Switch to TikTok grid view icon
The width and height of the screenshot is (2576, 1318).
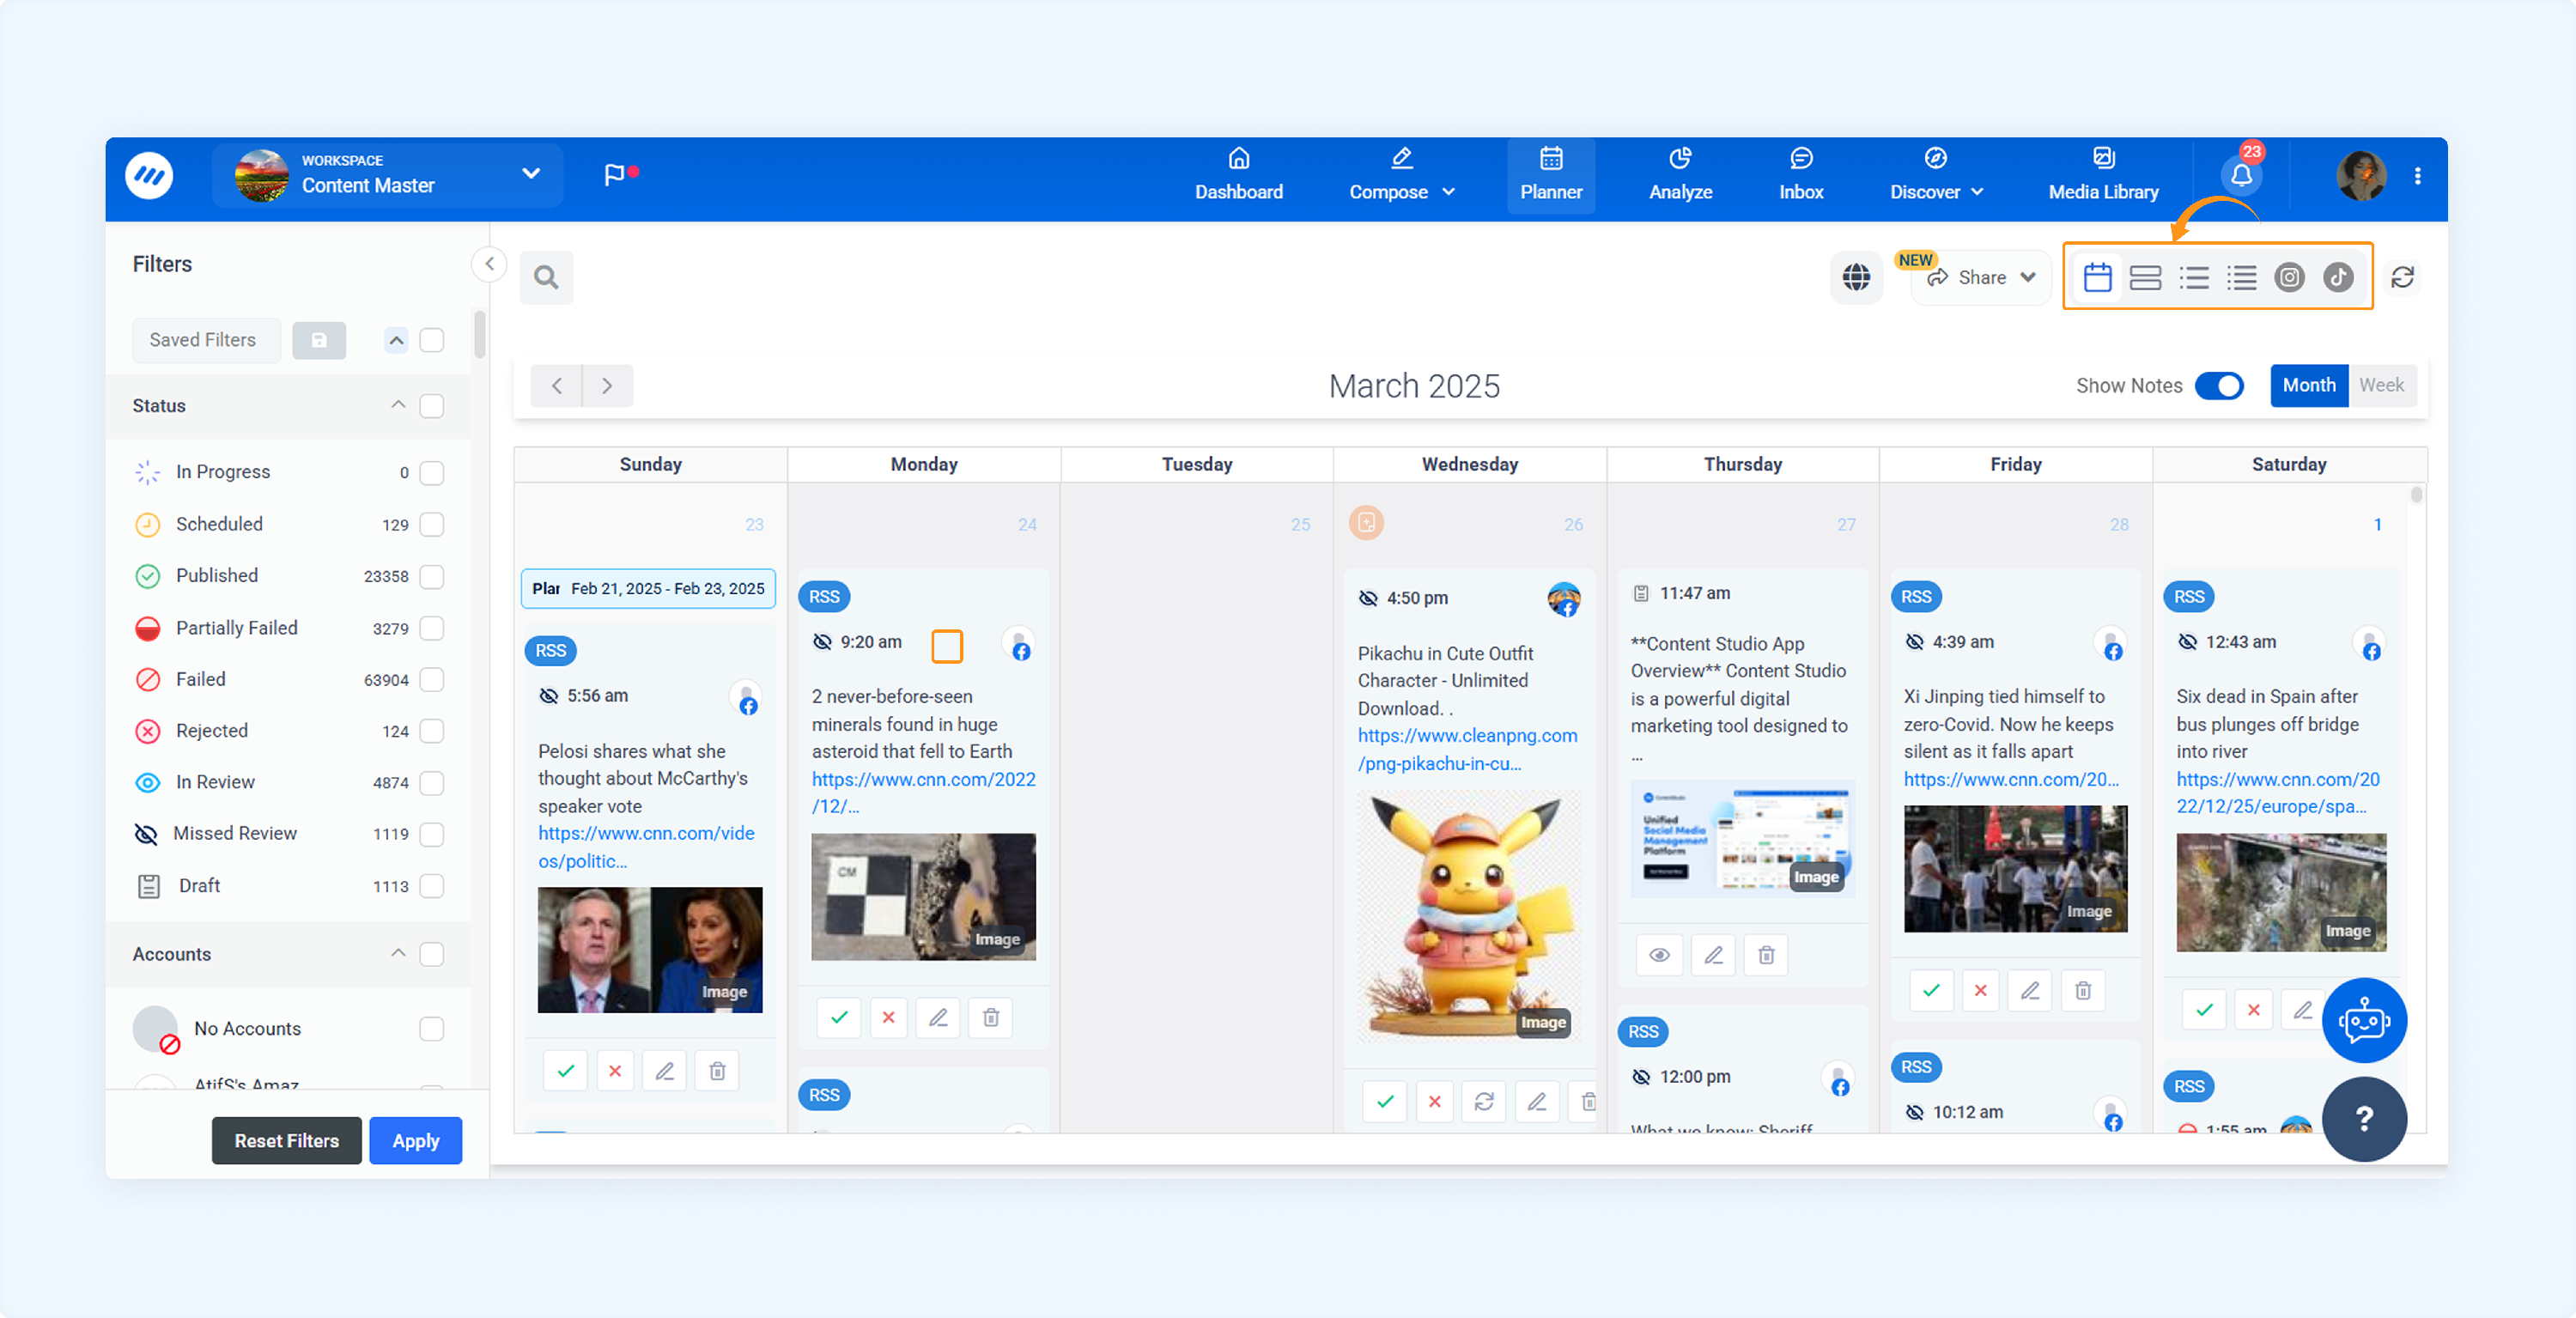tap(2337, 277)
